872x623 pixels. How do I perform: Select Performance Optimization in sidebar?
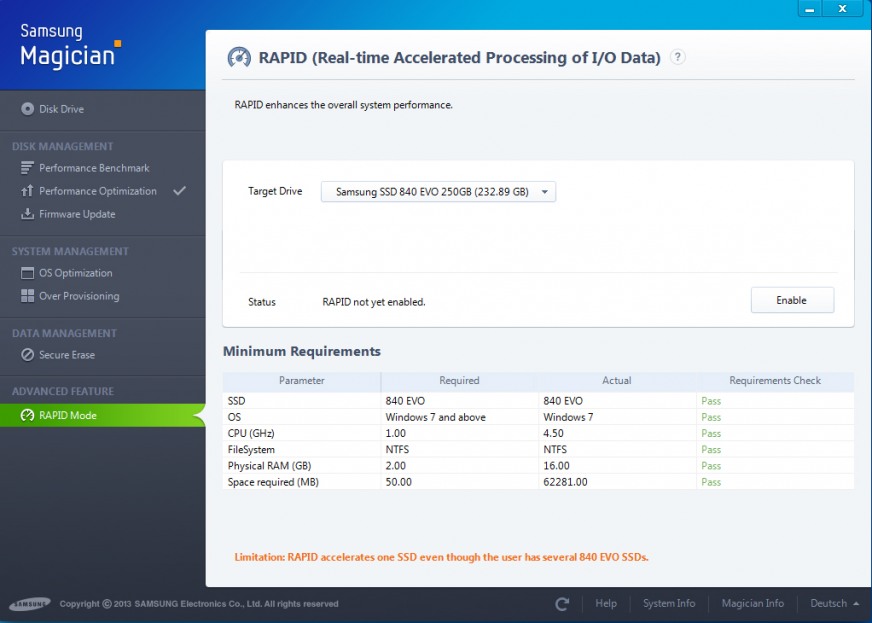[97, 191]
